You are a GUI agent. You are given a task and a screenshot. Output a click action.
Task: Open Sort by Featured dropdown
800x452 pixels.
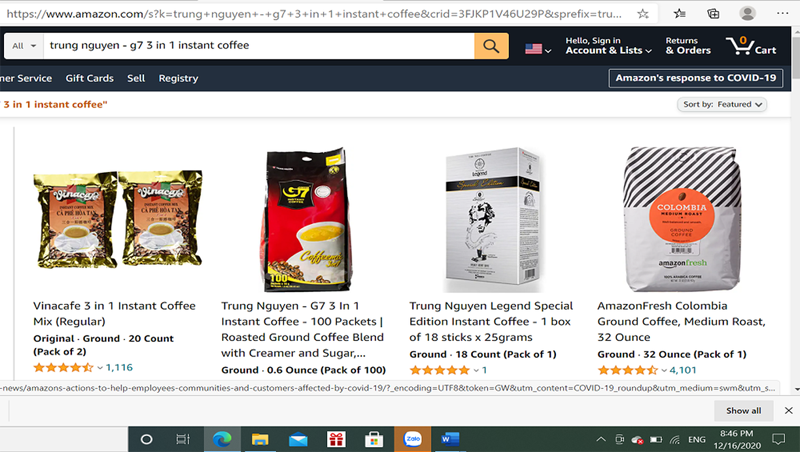721,105
